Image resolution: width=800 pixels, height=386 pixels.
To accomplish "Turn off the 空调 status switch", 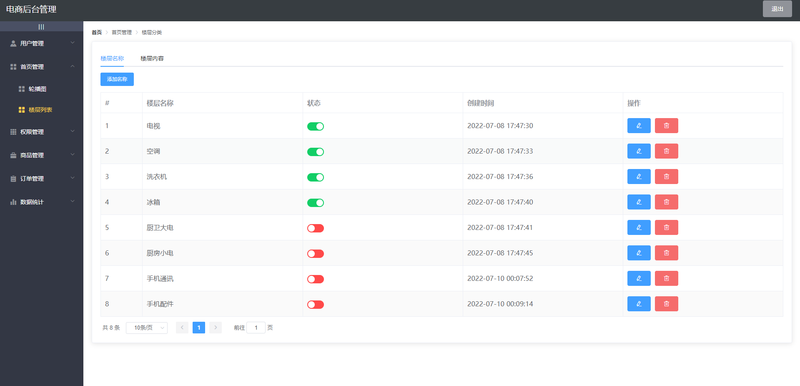I will point(315,152).
